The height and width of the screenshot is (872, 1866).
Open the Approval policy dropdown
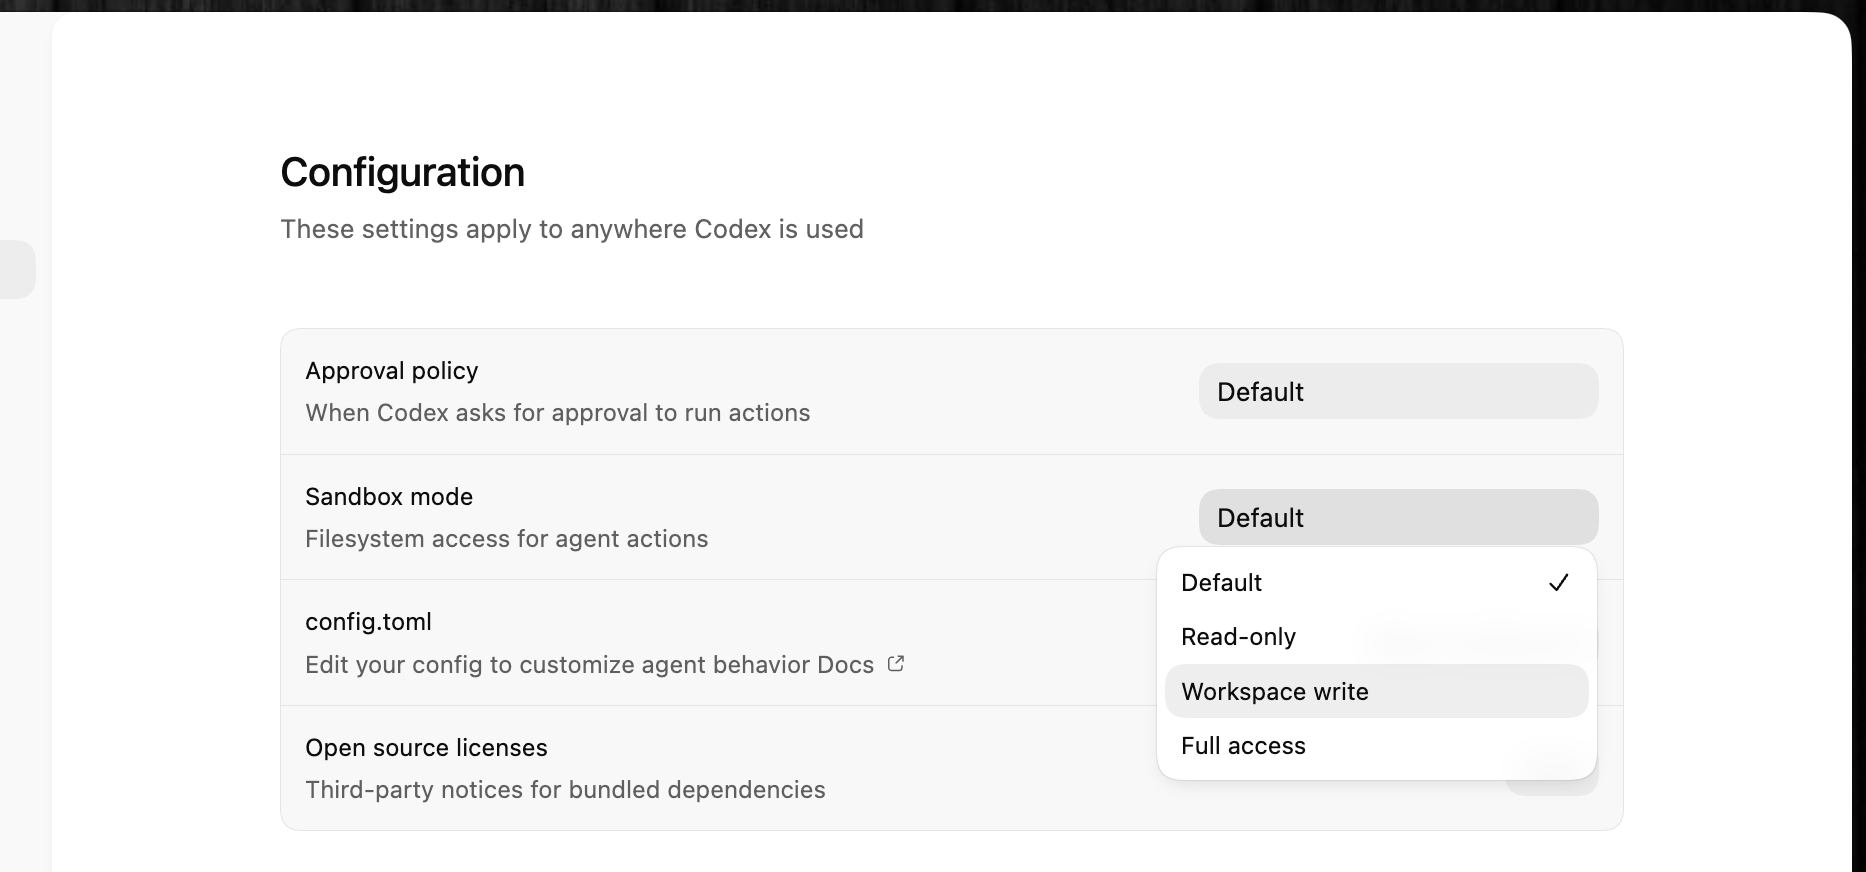point(1397,392)
